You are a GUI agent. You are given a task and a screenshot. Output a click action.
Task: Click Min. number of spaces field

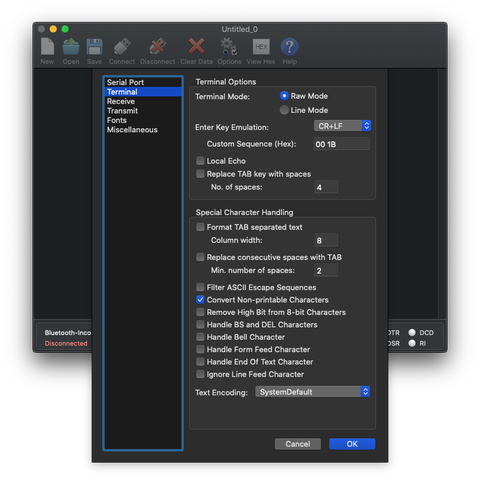[x=326, y=270]
